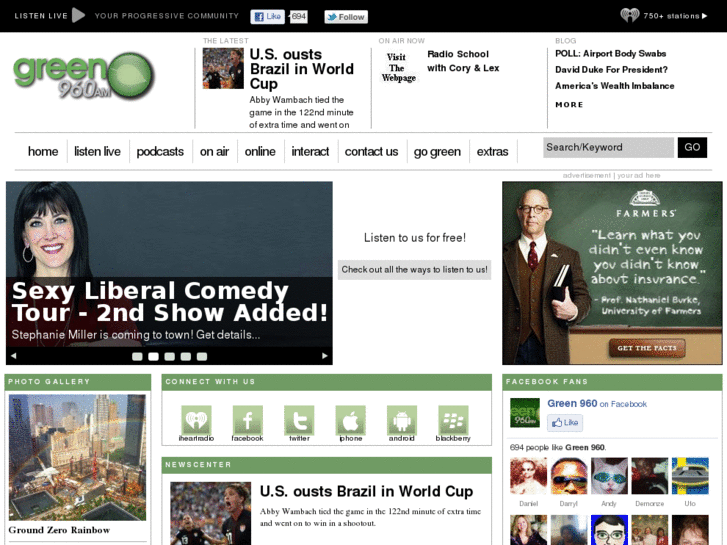The image size is (727, 545).
Task: Click the twitter connect icon
Action: click(299, 420)
